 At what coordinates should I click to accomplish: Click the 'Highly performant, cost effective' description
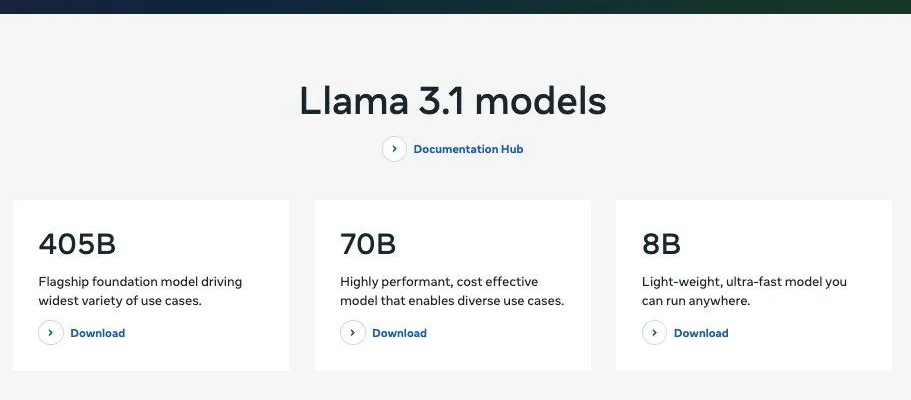(452, 291)
